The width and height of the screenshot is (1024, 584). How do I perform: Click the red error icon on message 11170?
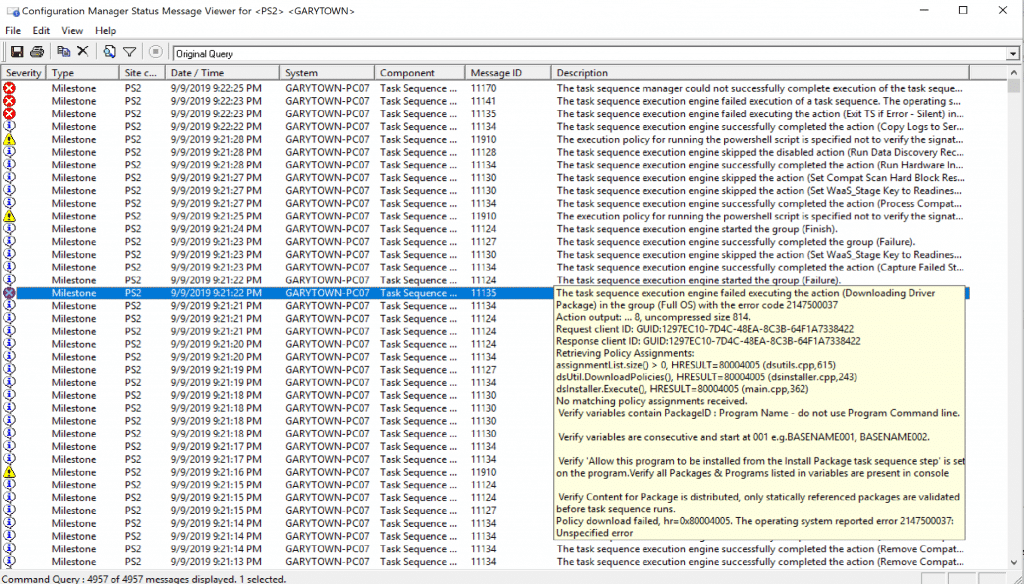10,88
